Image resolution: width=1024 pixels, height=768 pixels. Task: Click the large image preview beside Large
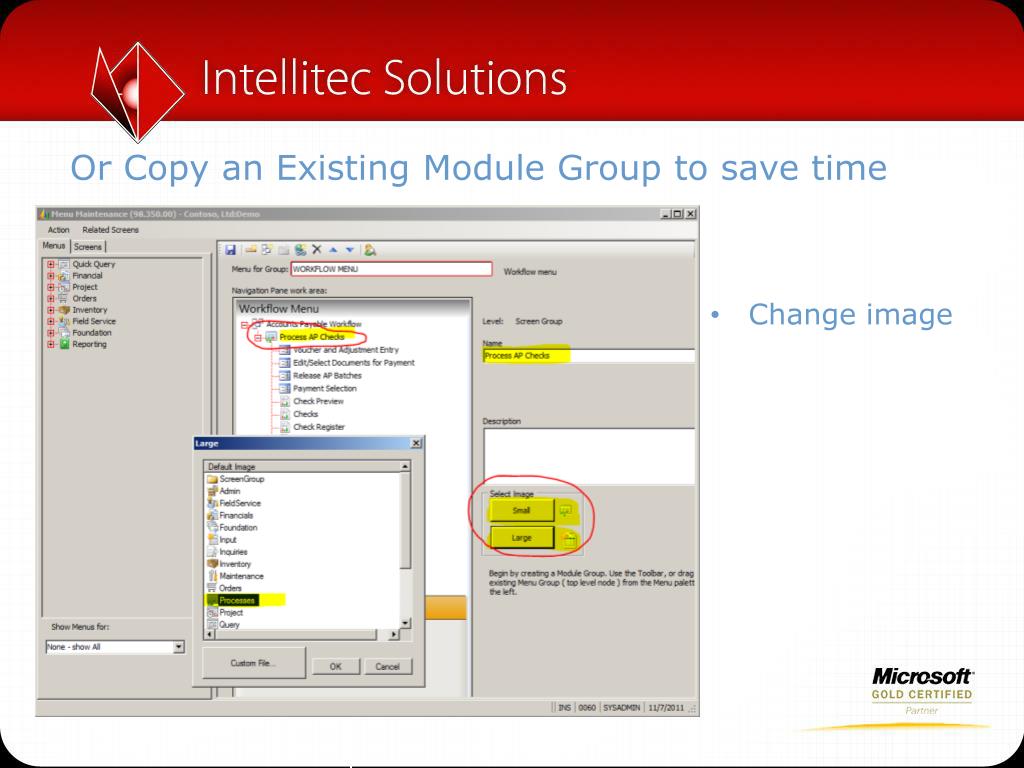coord(569,538)
